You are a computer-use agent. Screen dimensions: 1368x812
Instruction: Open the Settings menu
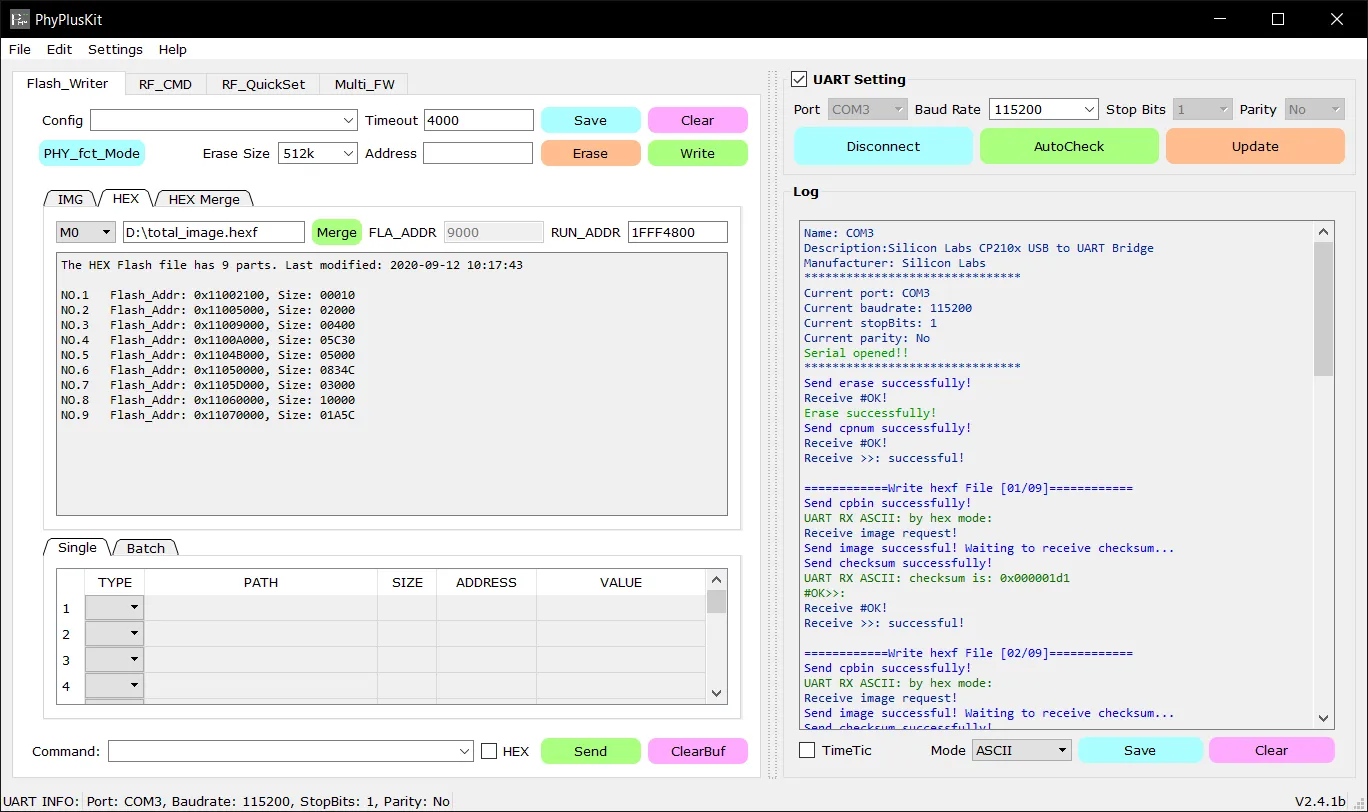pyautogui.click(x=115, y=49)
